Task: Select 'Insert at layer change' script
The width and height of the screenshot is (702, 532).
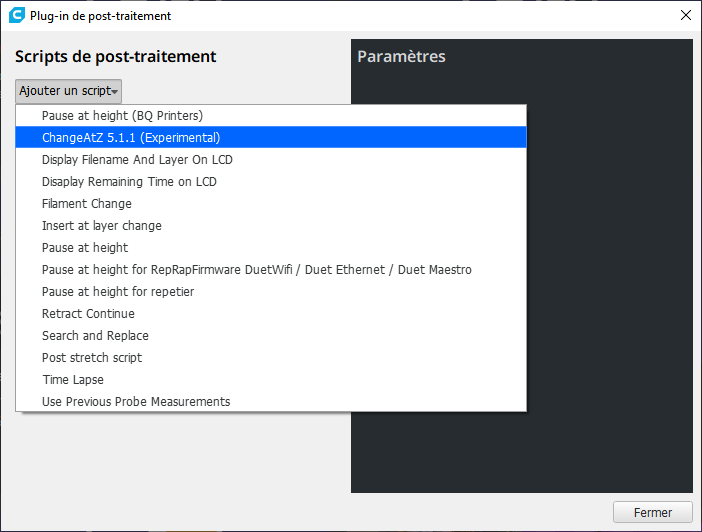Action: [x=101, y=226]
